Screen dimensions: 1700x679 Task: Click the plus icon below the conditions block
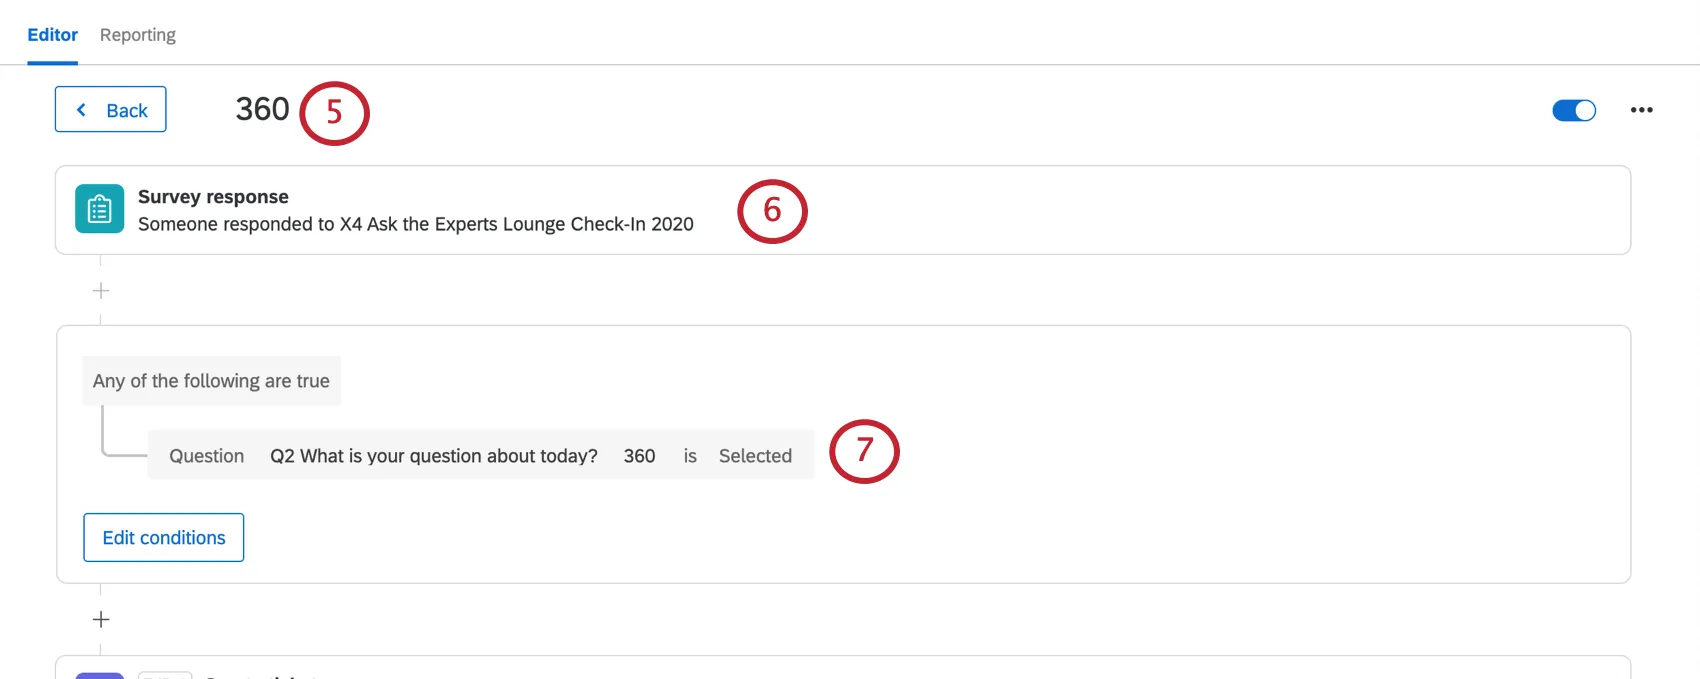pos(100,618)
